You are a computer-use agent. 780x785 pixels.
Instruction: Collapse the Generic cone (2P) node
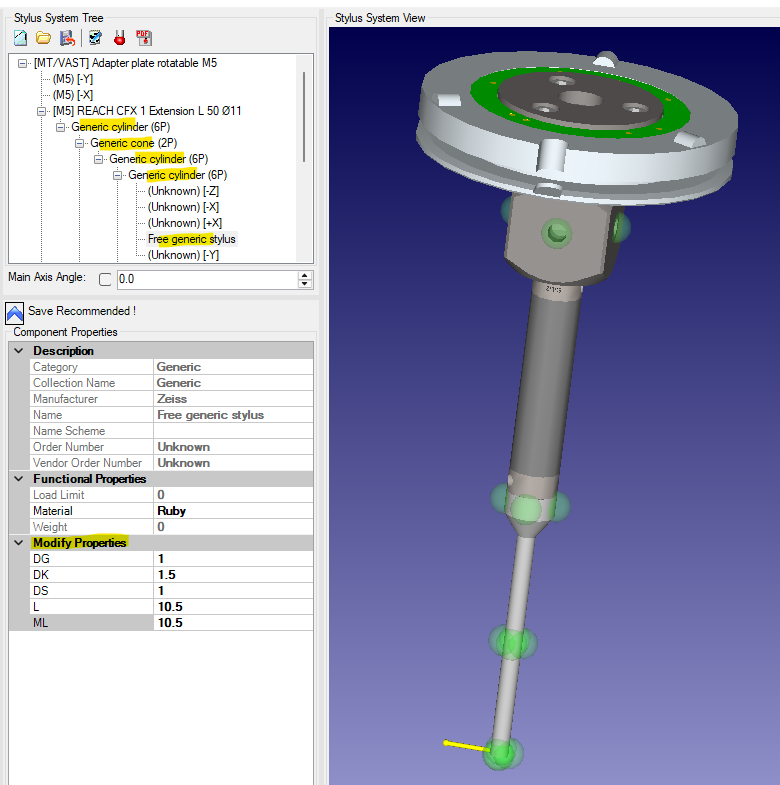point(81,143)
